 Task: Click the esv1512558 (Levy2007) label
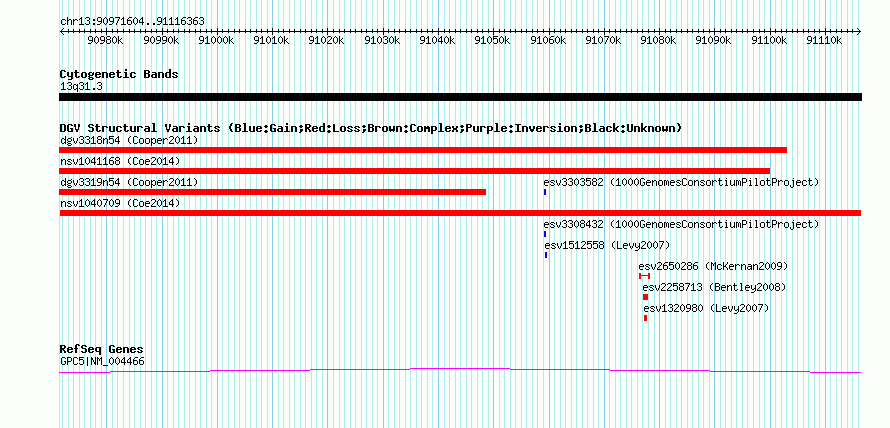(607, 245)
